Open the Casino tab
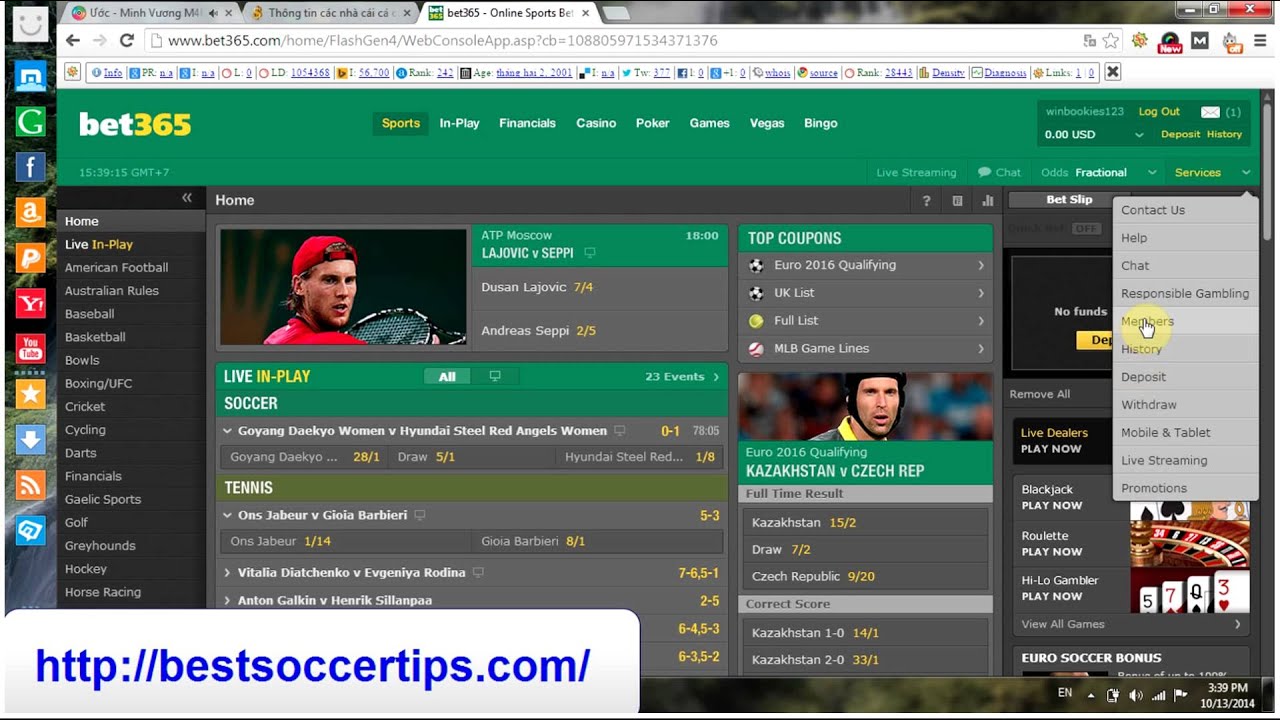This screenshot has width=1280, height=720. coord(596,123)
